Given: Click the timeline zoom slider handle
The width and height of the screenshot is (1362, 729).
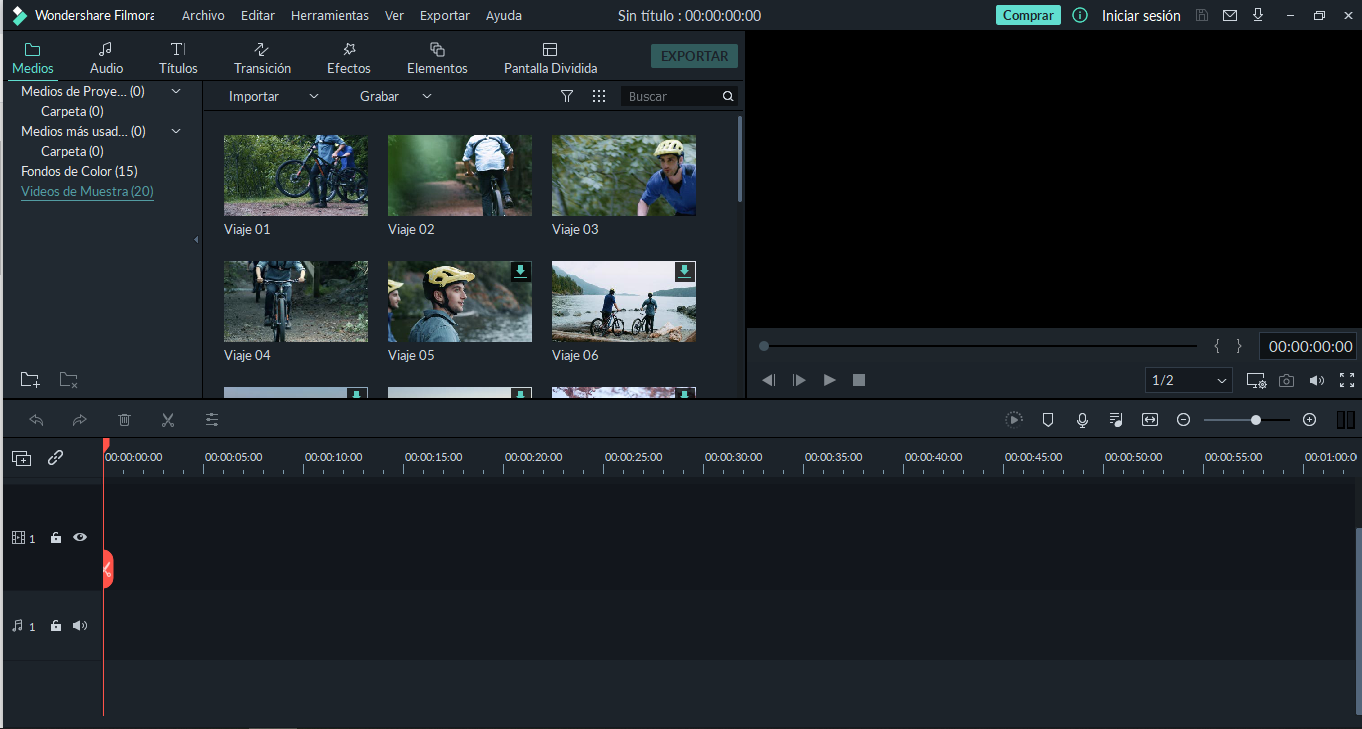Looking at the screenshot, I should 1256,420.
